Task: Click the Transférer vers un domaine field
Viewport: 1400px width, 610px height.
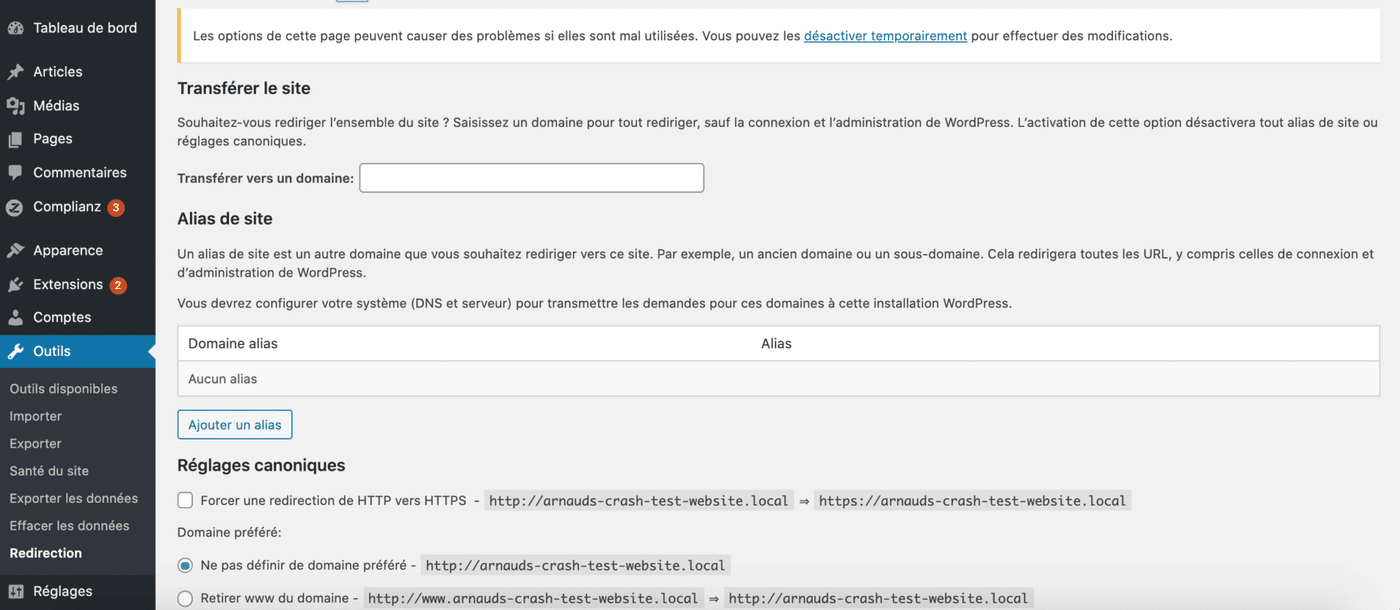Action: click(531, 178)
